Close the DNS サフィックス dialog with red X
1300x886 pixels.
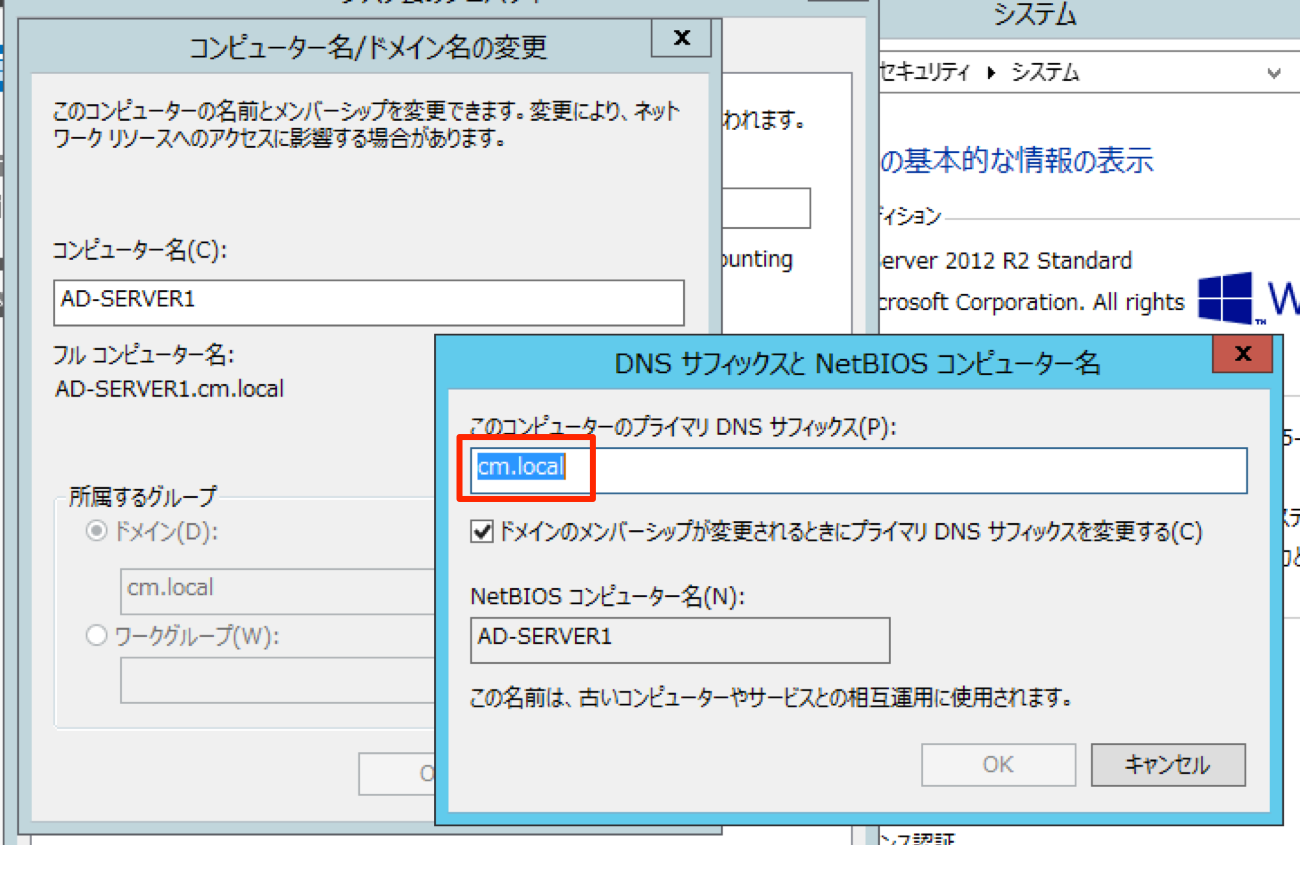pos(1241,354)
